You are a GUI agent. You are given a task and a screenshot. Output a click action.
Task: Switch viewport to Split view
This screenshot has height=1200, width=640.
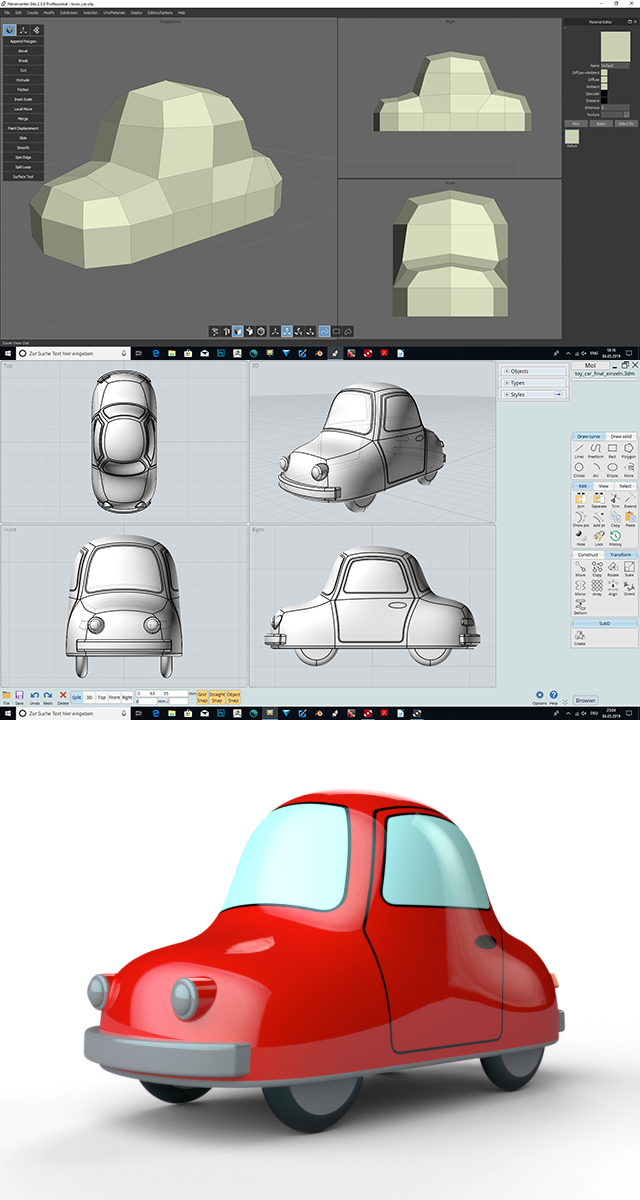(76, 697)
